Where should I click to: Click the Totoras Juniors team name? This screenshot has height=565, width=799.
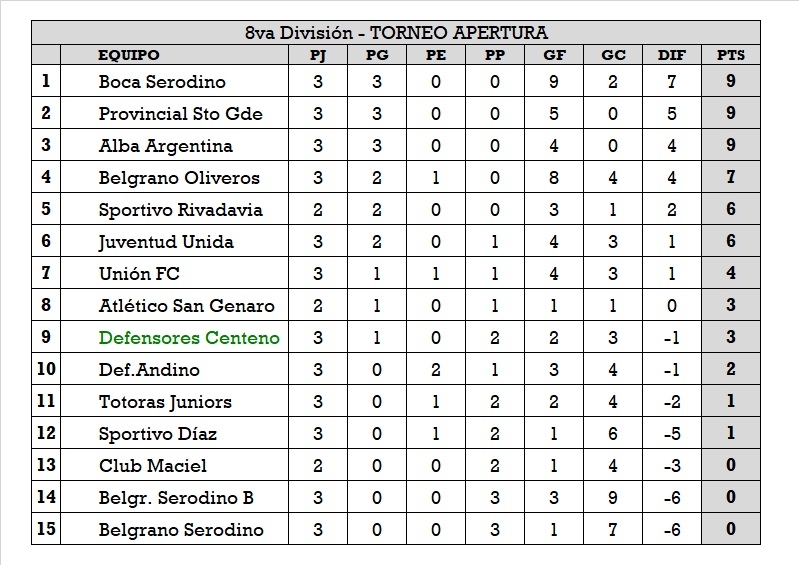pyautogui.click(x=165, y=402)
